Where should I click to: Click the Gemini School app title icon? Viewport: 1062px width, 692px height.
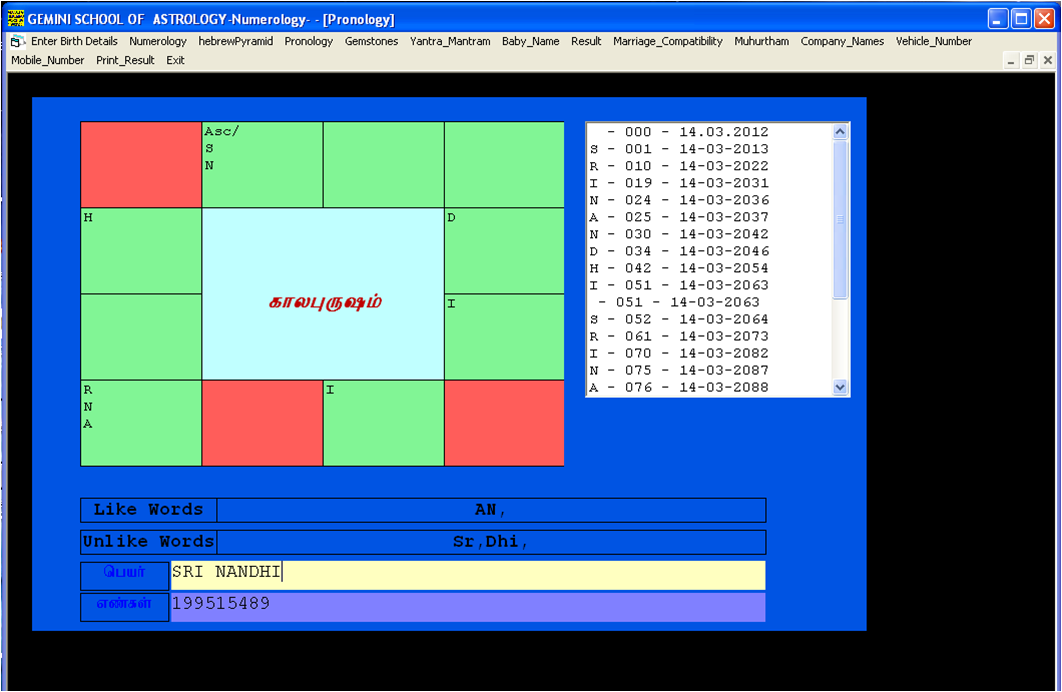(x=16, y=18)
